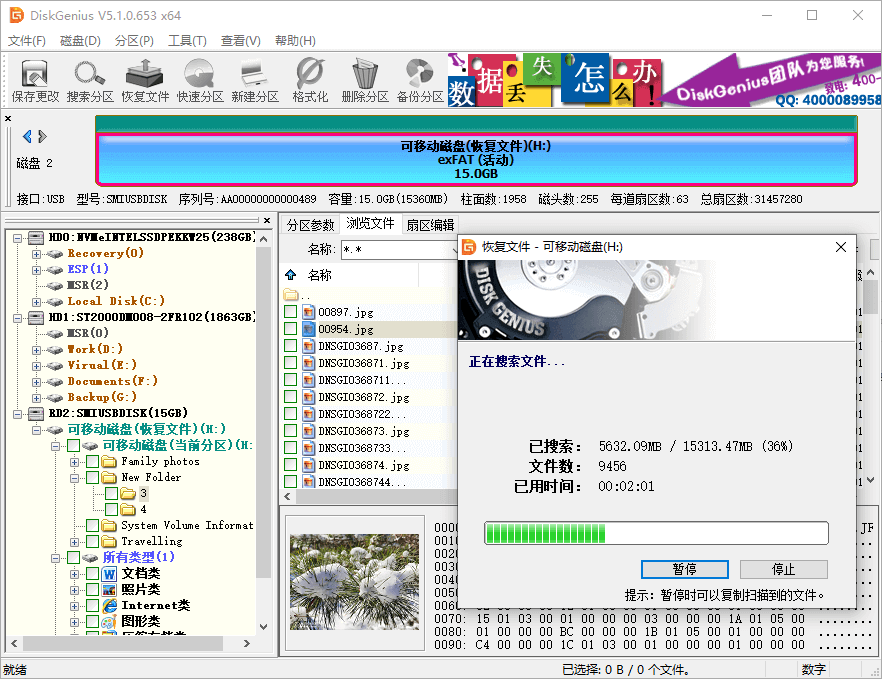Click the 名称 filter input field
The width and height of the screenshot is (882, 679).
[399, 249]
